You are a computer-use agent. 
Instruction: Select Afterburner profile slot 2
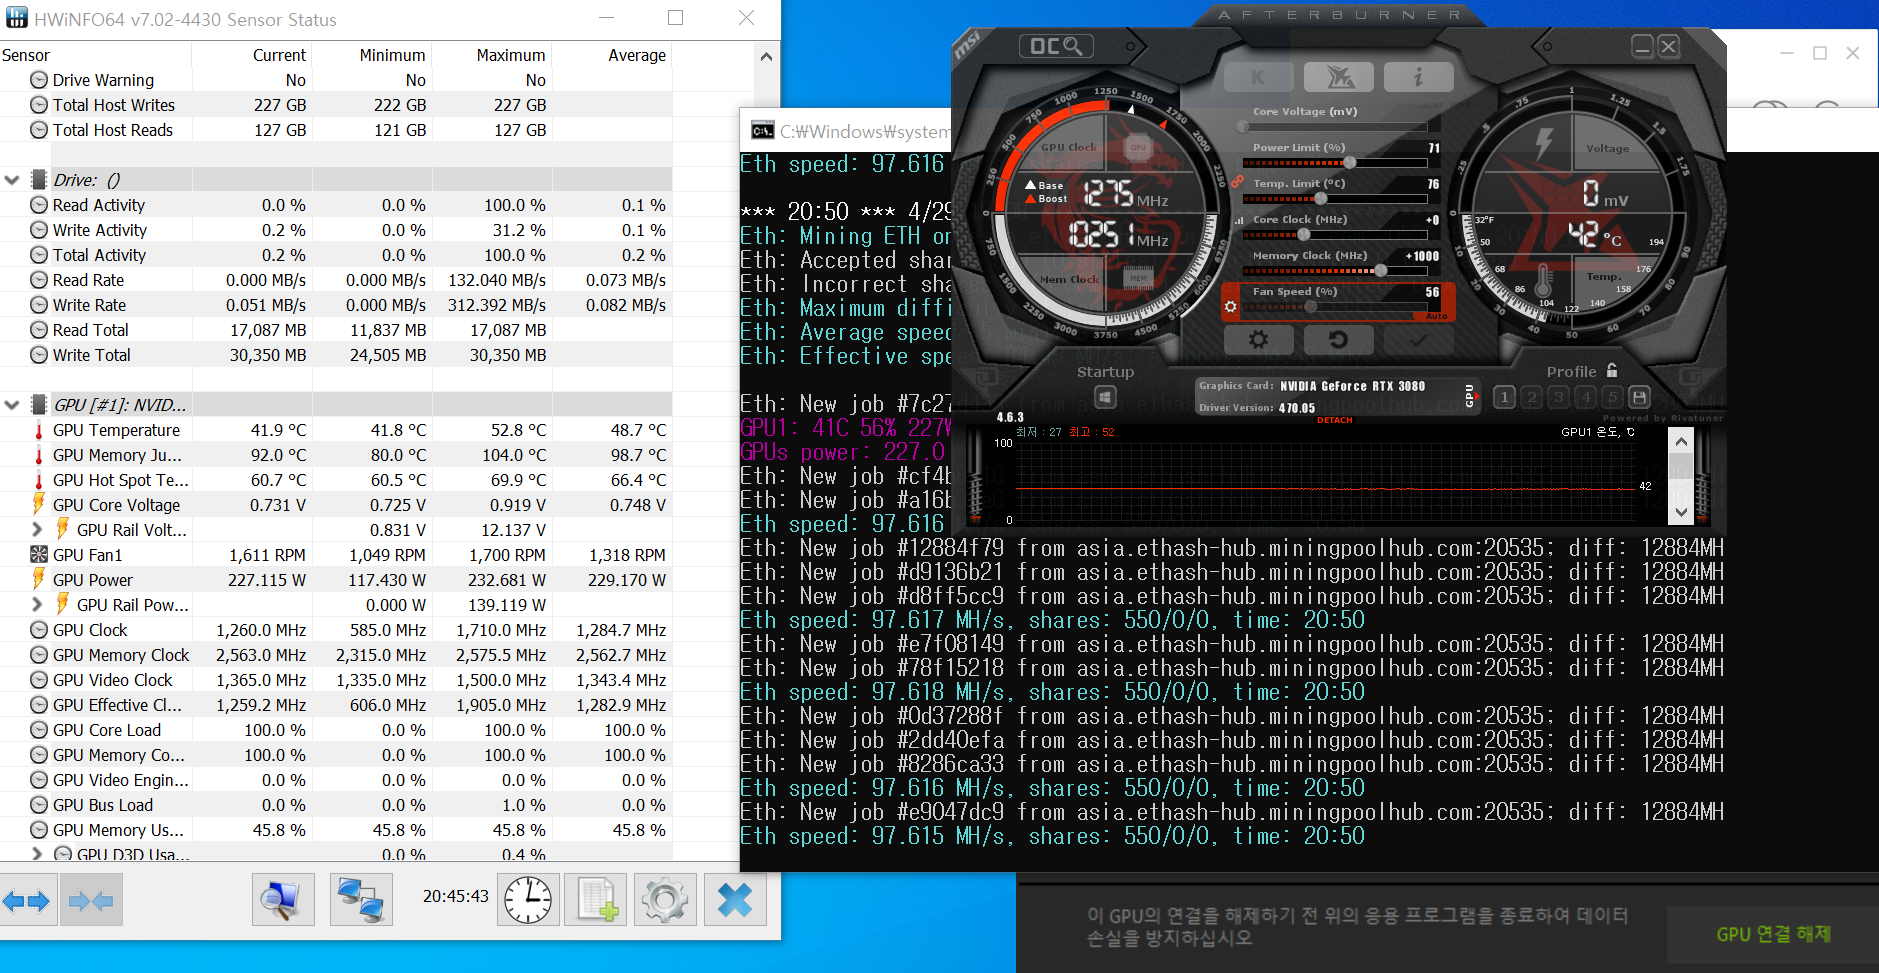[1531, 397]
